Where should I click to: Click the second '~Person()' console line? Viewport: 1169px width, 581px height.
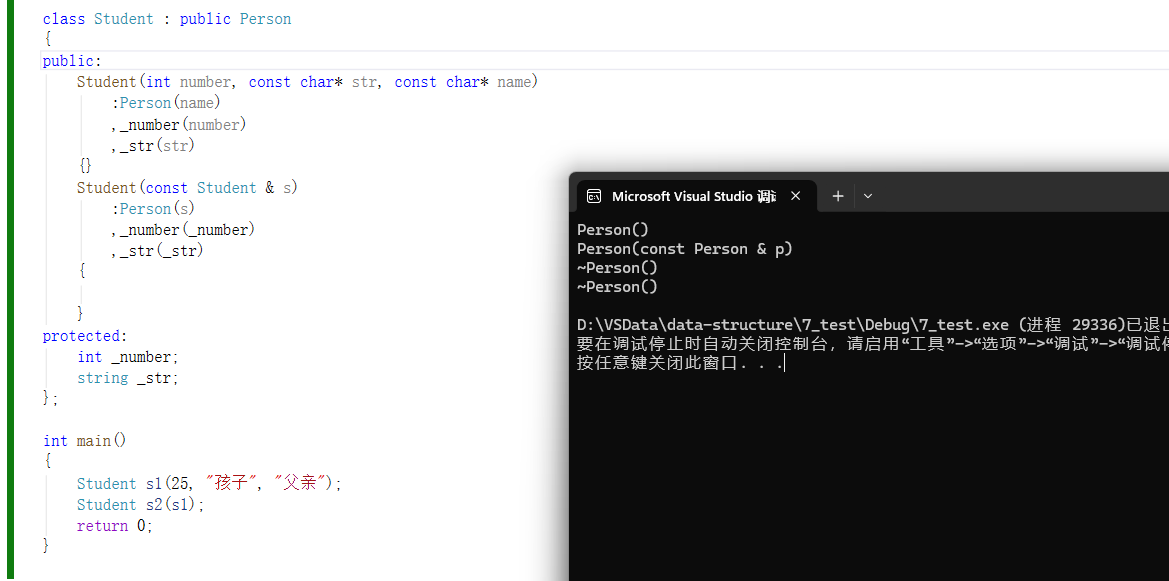coord(617,287)
